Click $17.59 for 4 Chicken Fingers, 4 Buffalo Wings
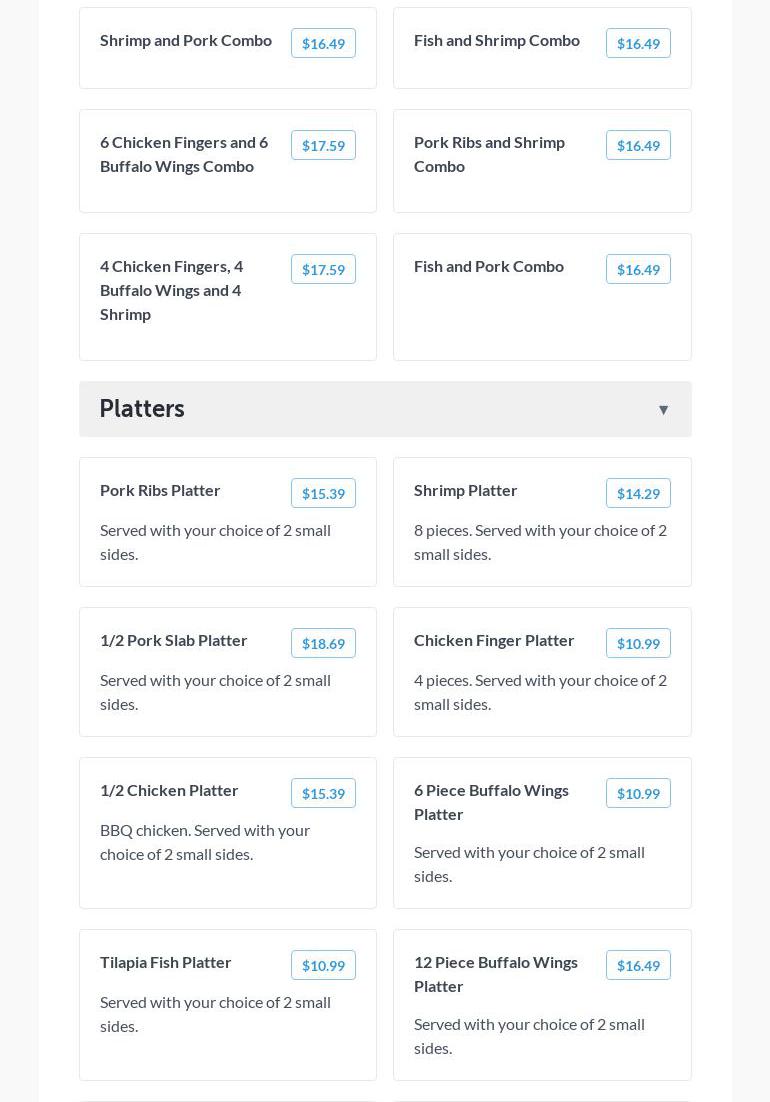 323,269
